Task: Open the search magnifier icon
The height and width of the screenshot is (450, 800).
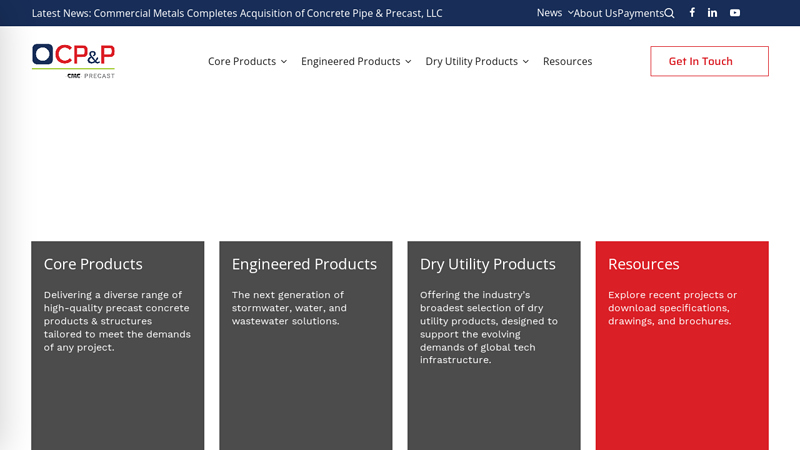Action: [x=669, y=13]
